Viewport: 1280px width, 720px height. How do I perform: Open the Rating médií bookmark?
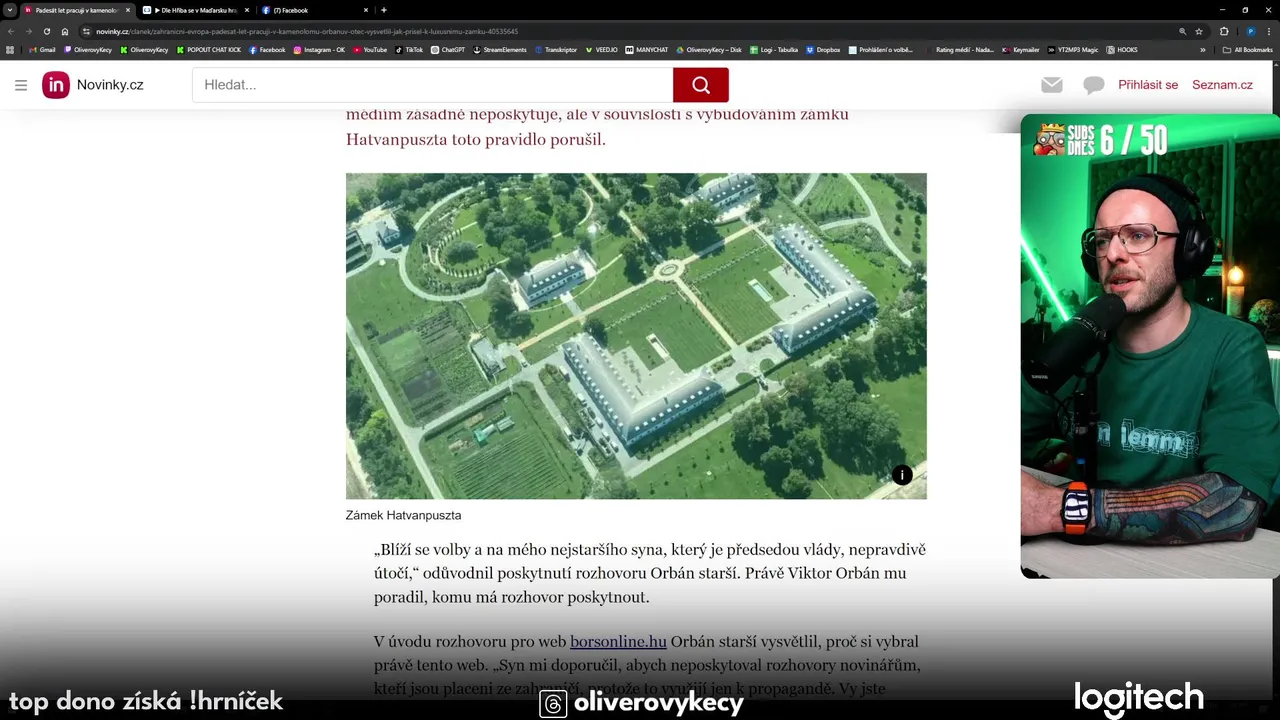pyautogui.click(x=959, y=49)
